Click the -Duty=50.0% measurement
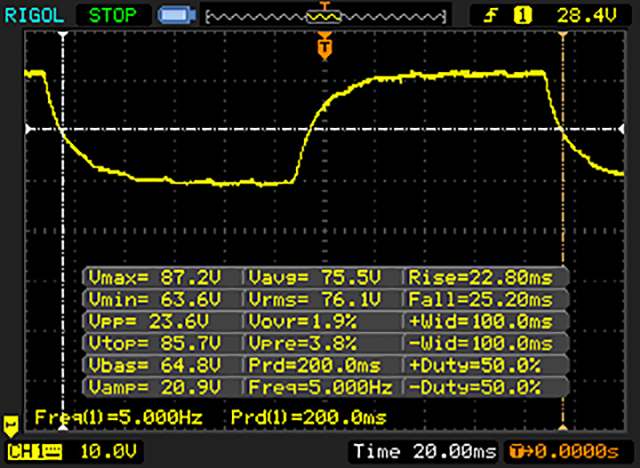 475,387
